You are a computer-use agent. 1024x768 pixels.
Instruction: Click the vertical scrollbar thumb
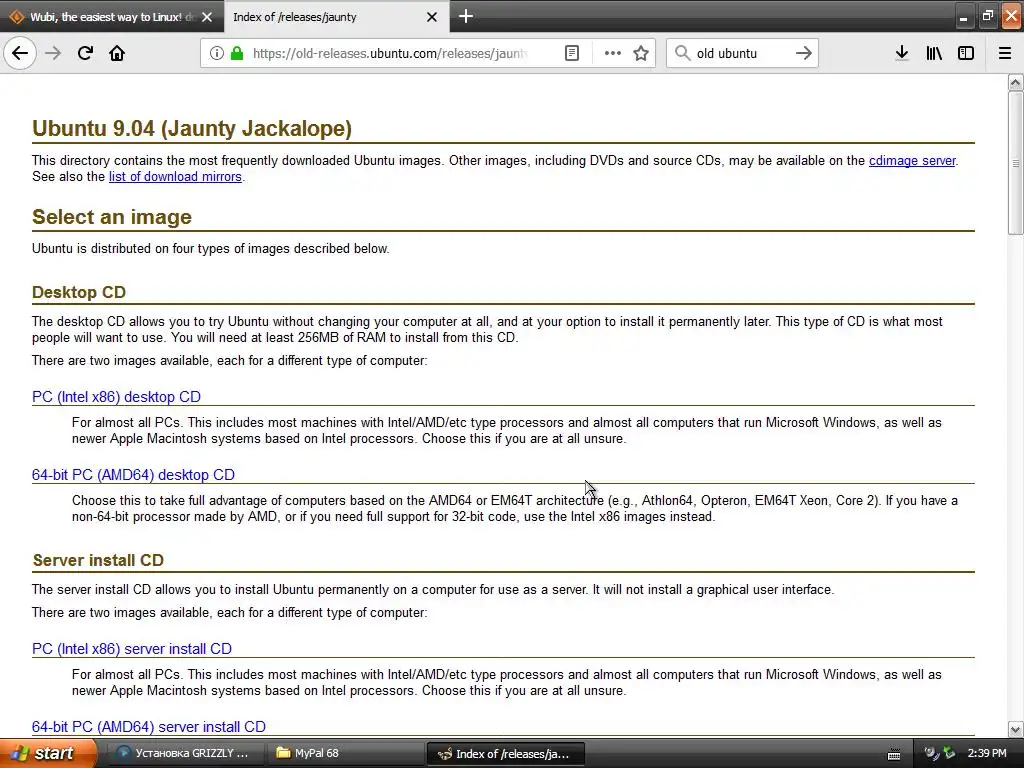click(x=1016, y=163)
